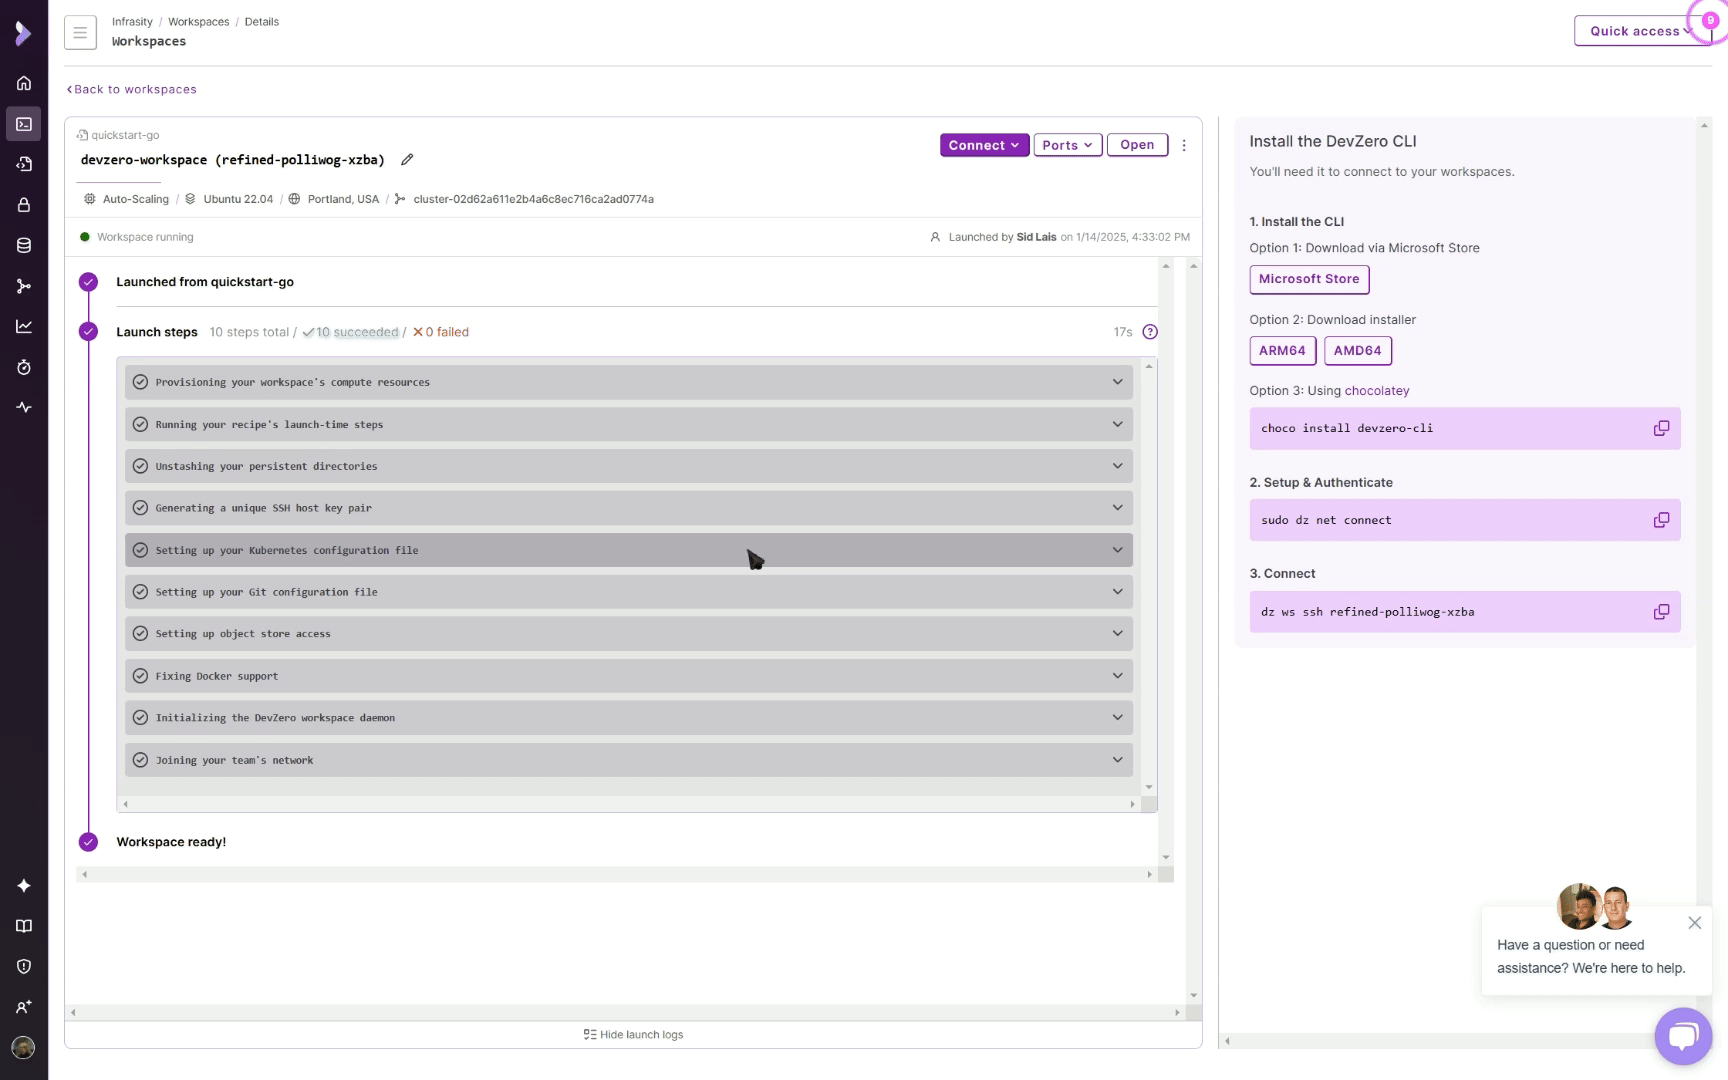Open the three-dot workspace options menu
This screenshot has height=1080, width=1728.
[1184, 145]
